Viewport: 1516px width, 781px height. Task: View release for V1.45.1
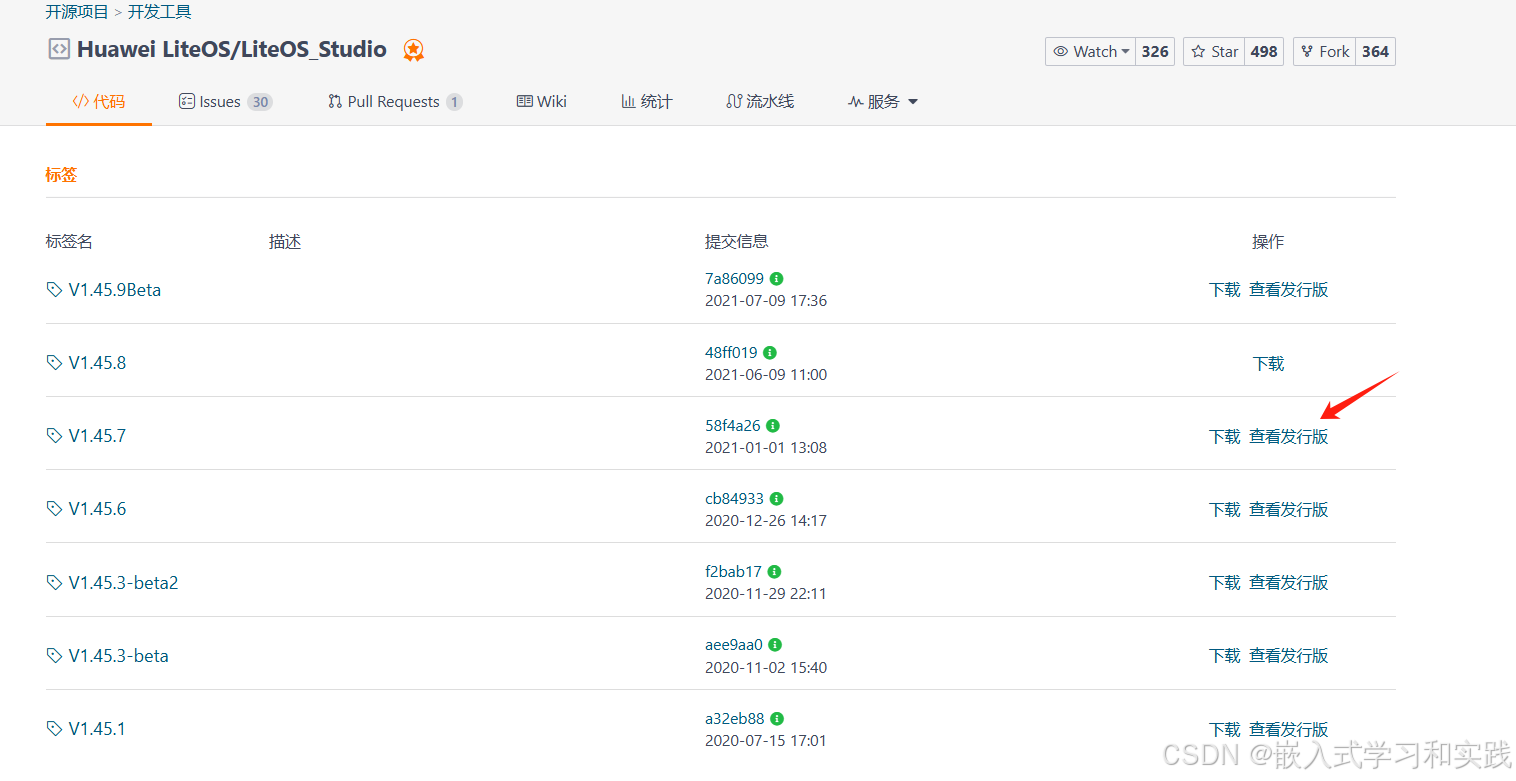pyautogui.click(x=1289, y=730)
